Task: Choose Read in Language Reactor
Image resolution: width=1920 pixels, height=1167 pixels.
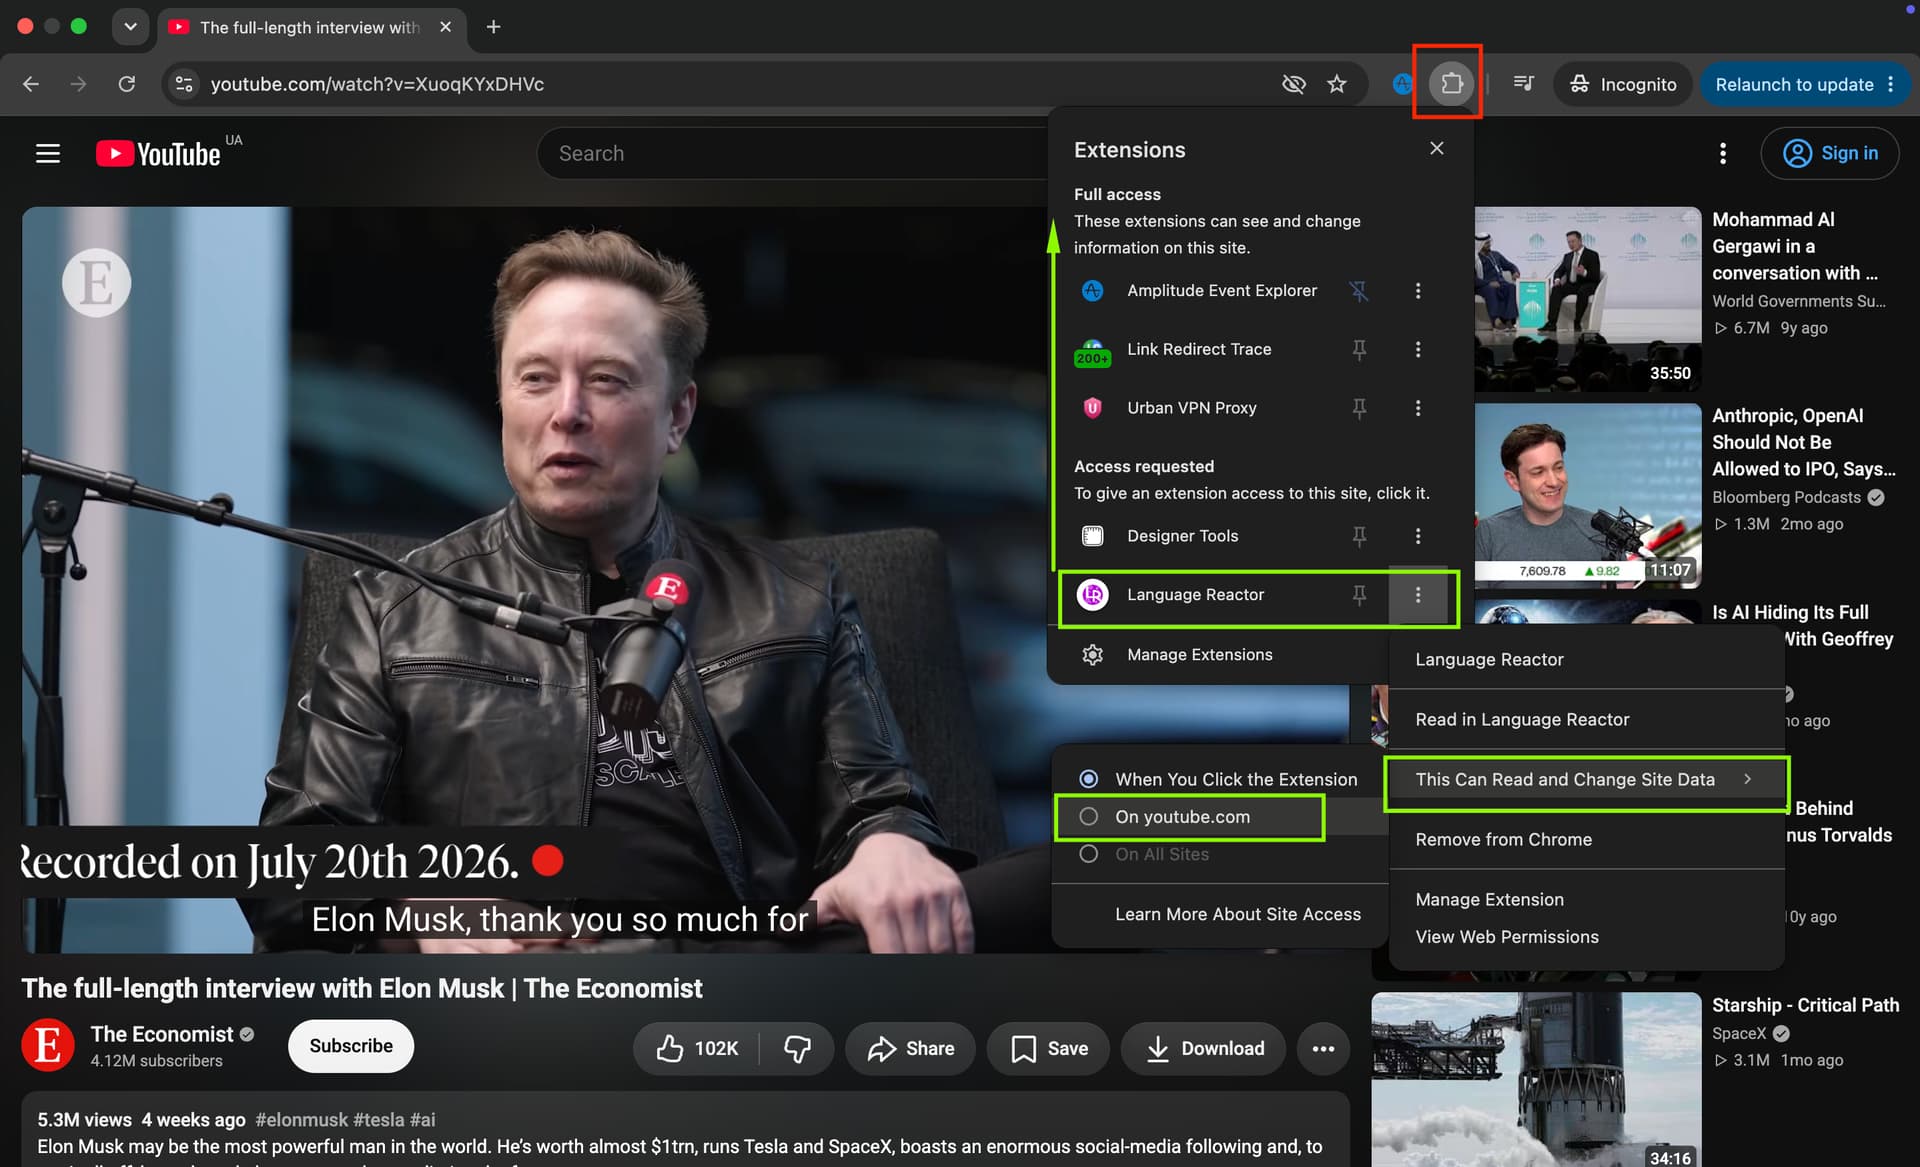Action: pyautogui.click(x=1586, y=720)
